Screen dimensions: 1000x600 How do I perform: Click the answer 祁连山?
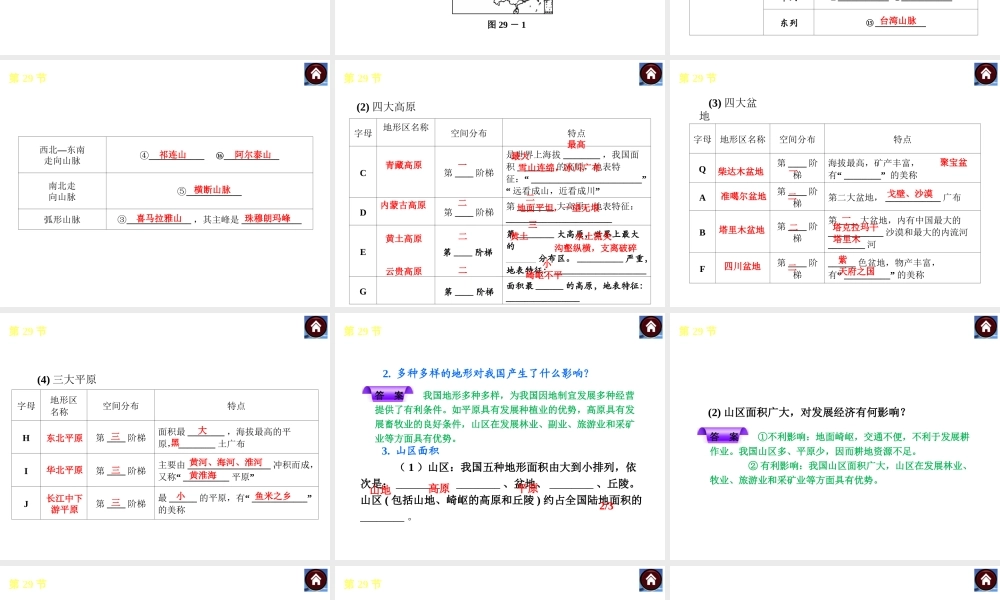pyautogui.click(x=172, y=155)
